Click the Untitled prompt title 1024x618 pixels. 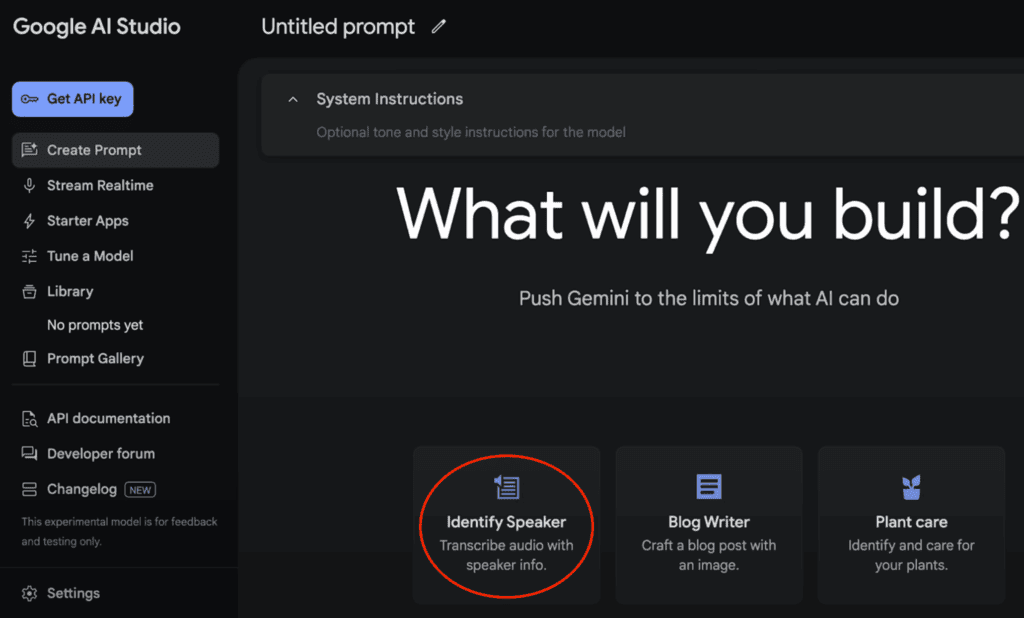[x=338, y=27]
